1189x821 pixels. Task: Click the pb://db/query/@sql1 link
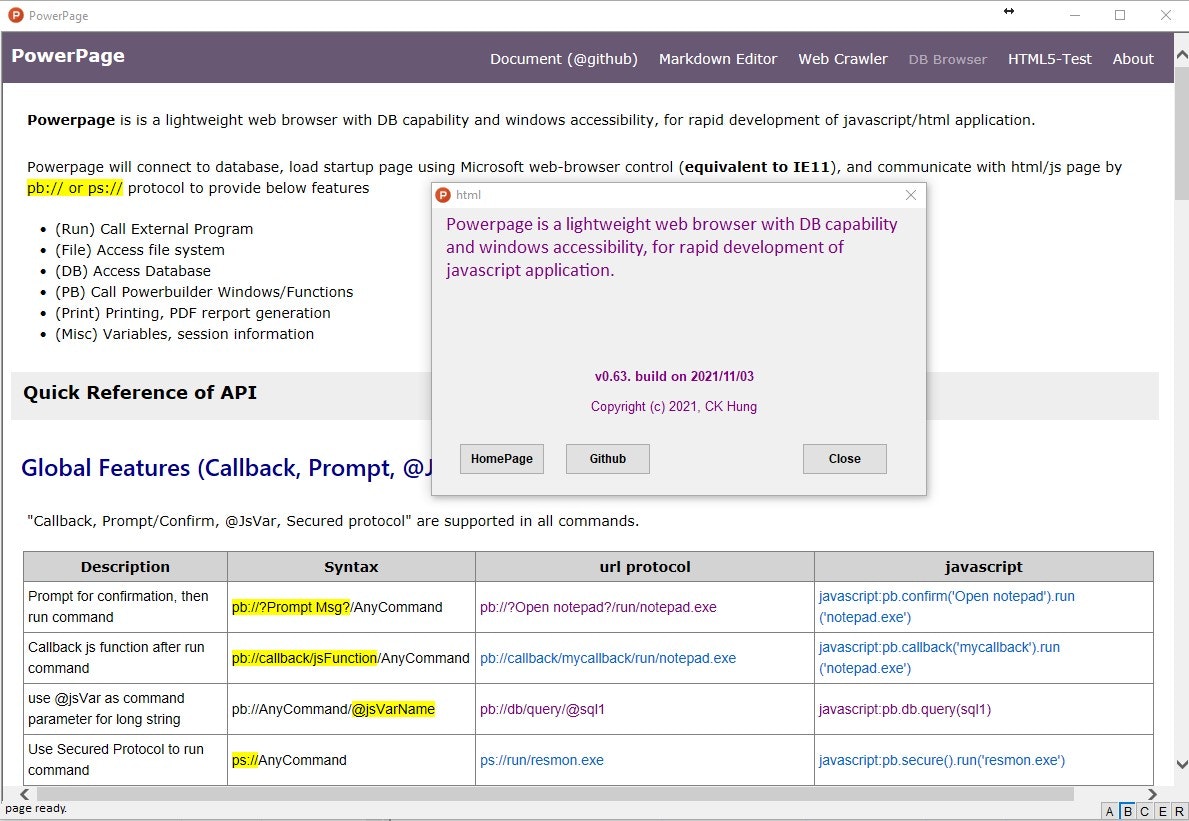click(x=542, y=710)
